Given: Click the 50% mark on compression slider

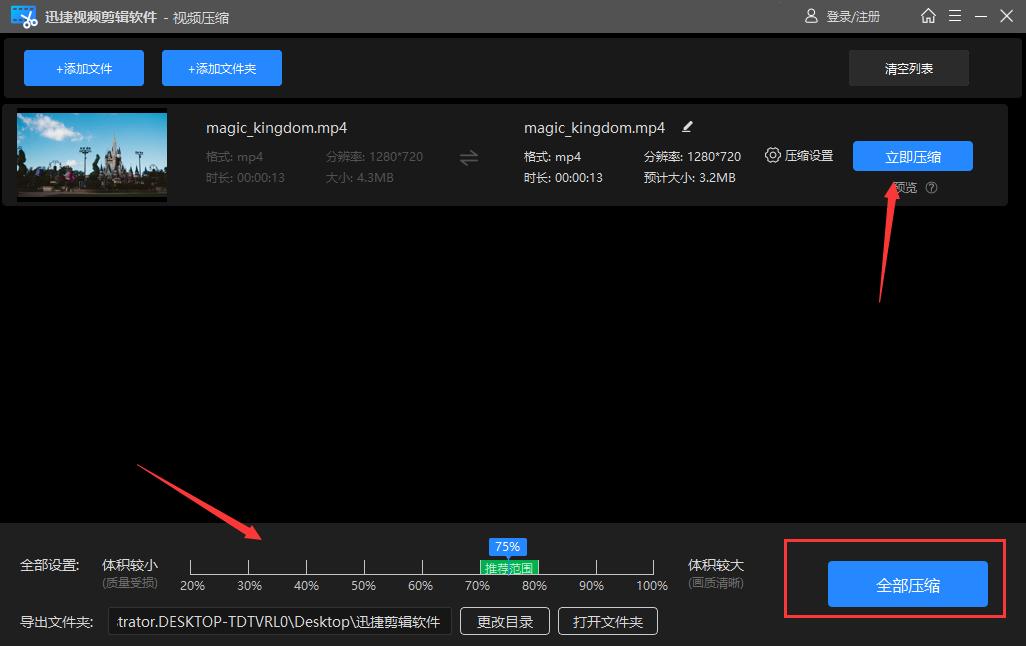Looking at the screenshot, I should pyautogui.click(x=364, y=567).
